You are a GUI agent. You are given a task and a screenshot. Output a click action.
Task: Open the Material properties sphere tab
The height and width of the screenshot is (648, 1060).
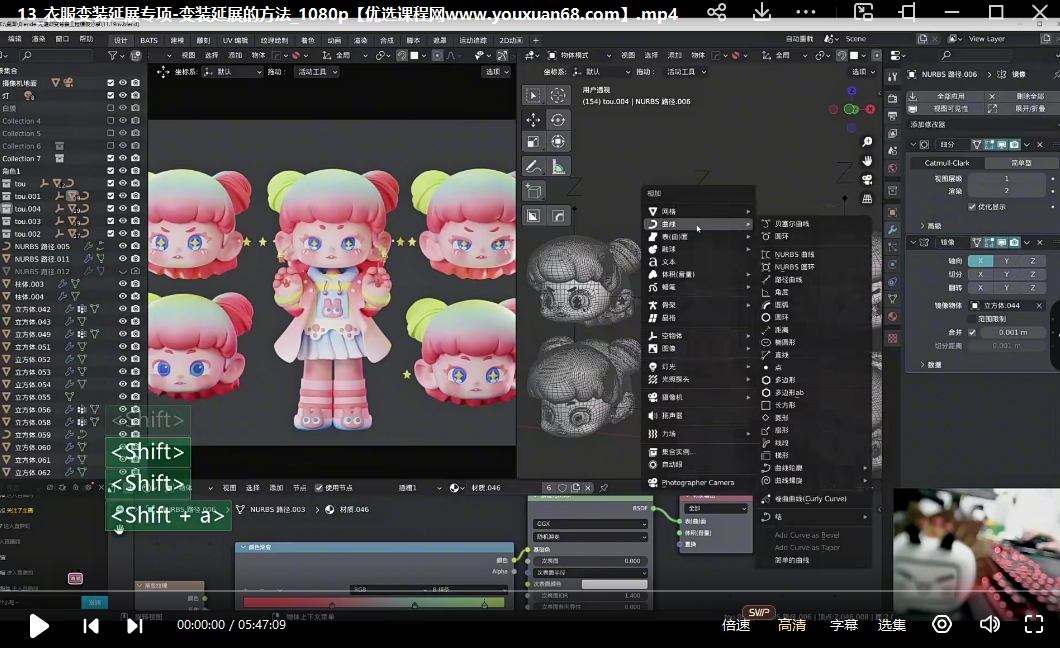click(892, 316)
